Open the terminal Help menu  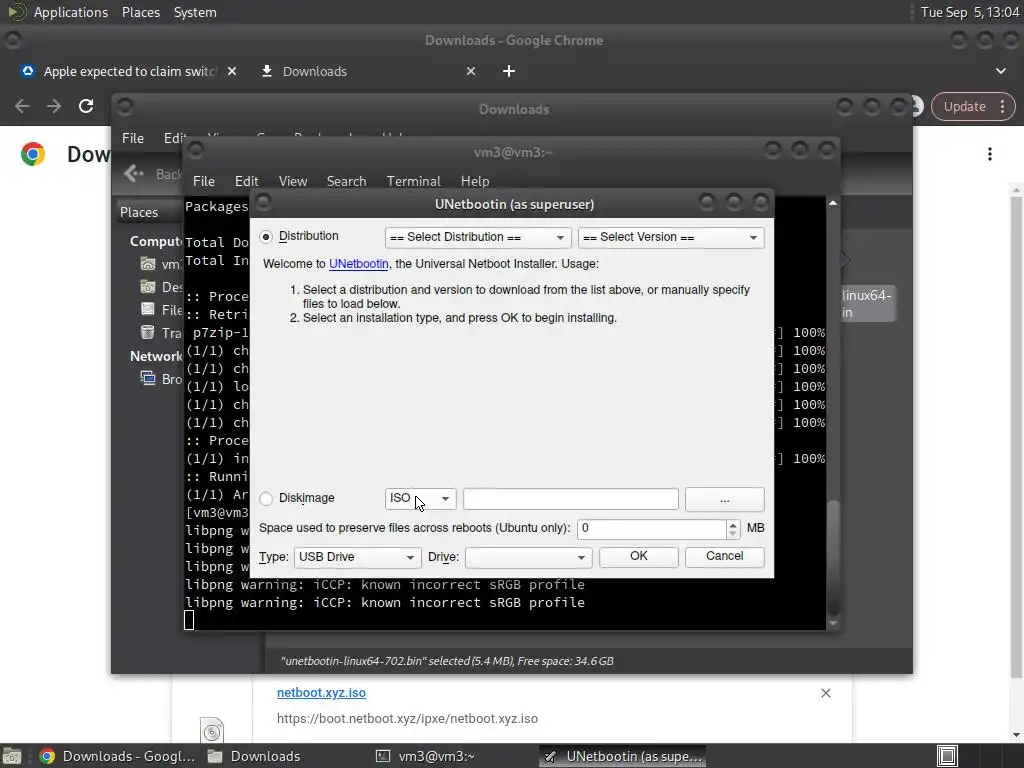pos(475,181)
